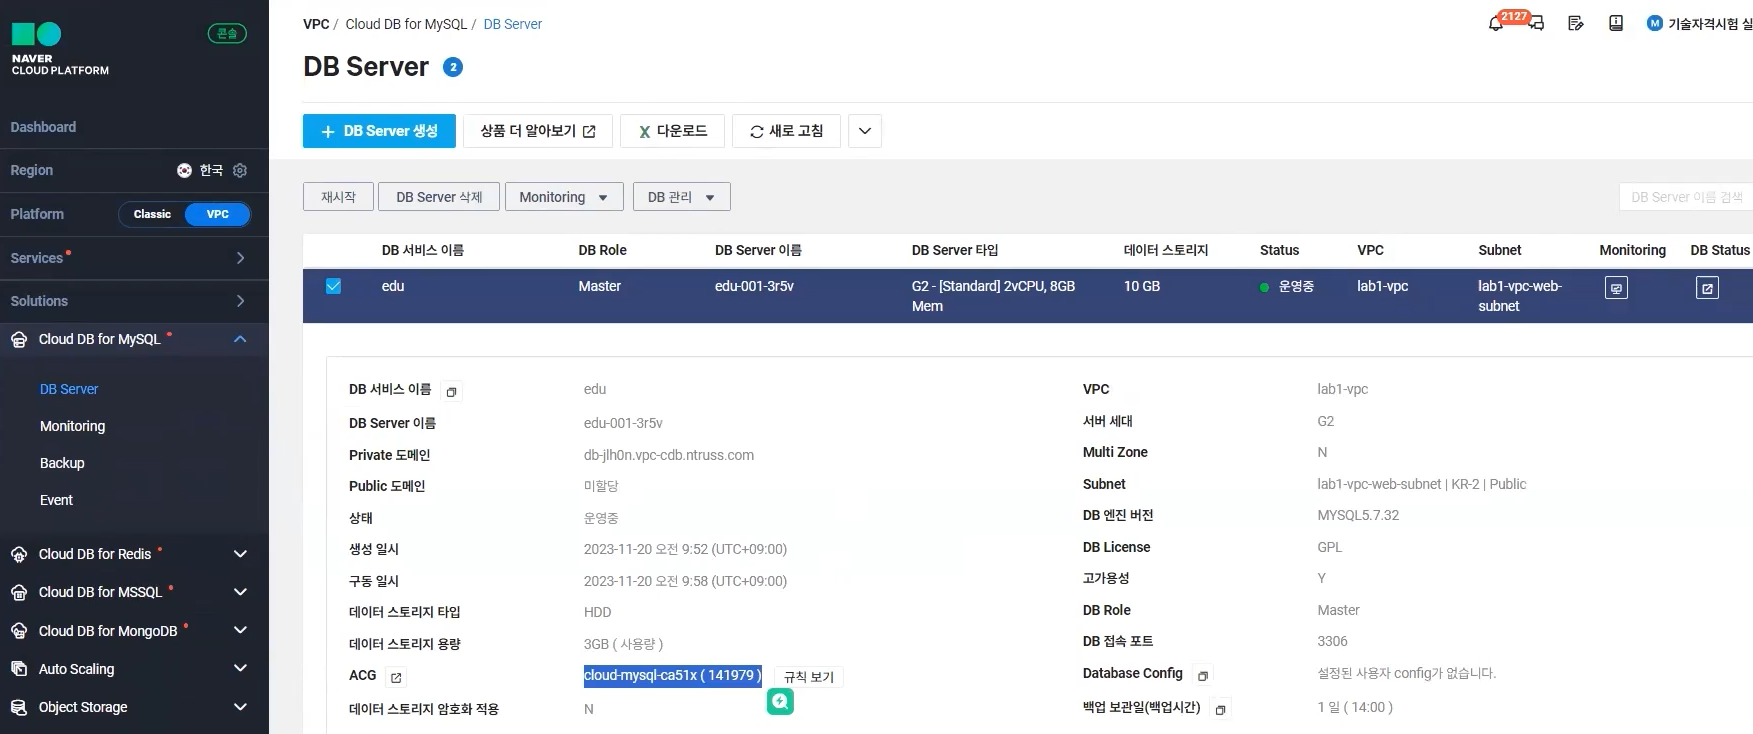Click ACG value cloud-mysql-ca51x

pyautogui.click(x=672, y=676)
